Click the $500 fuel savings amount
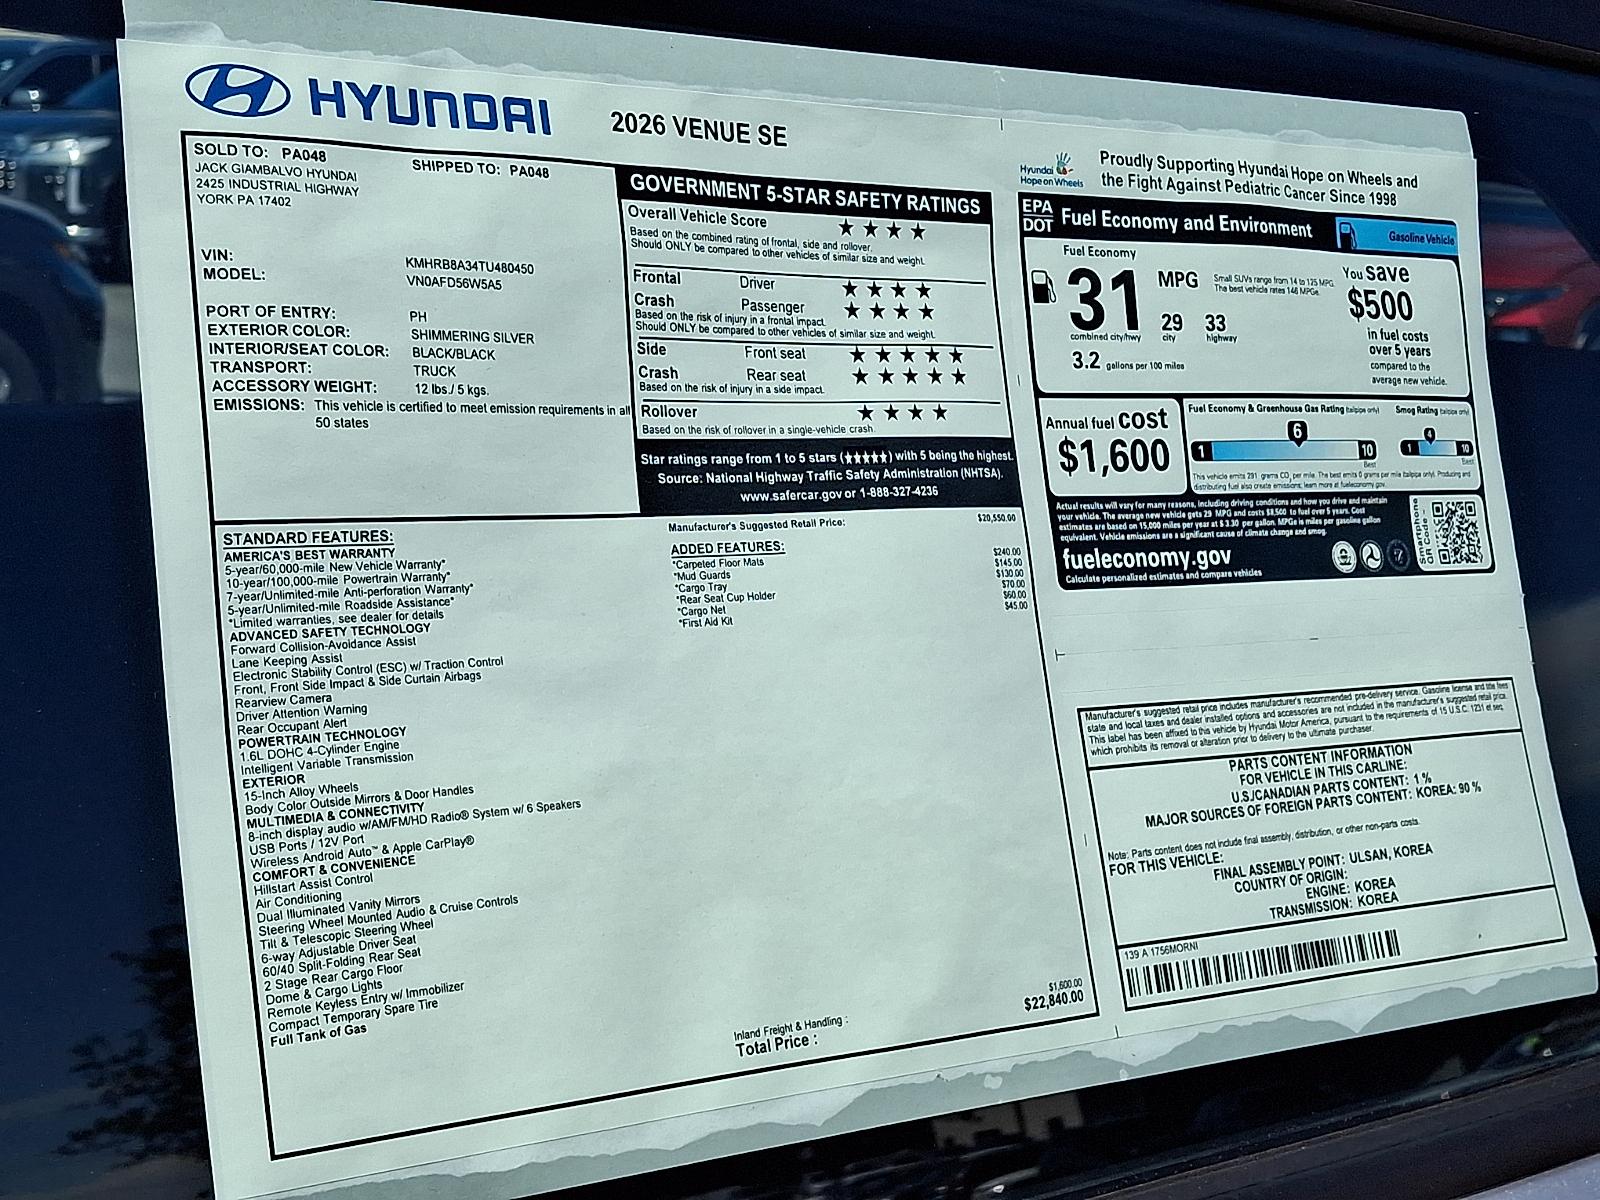 (x=1381, y=304)
